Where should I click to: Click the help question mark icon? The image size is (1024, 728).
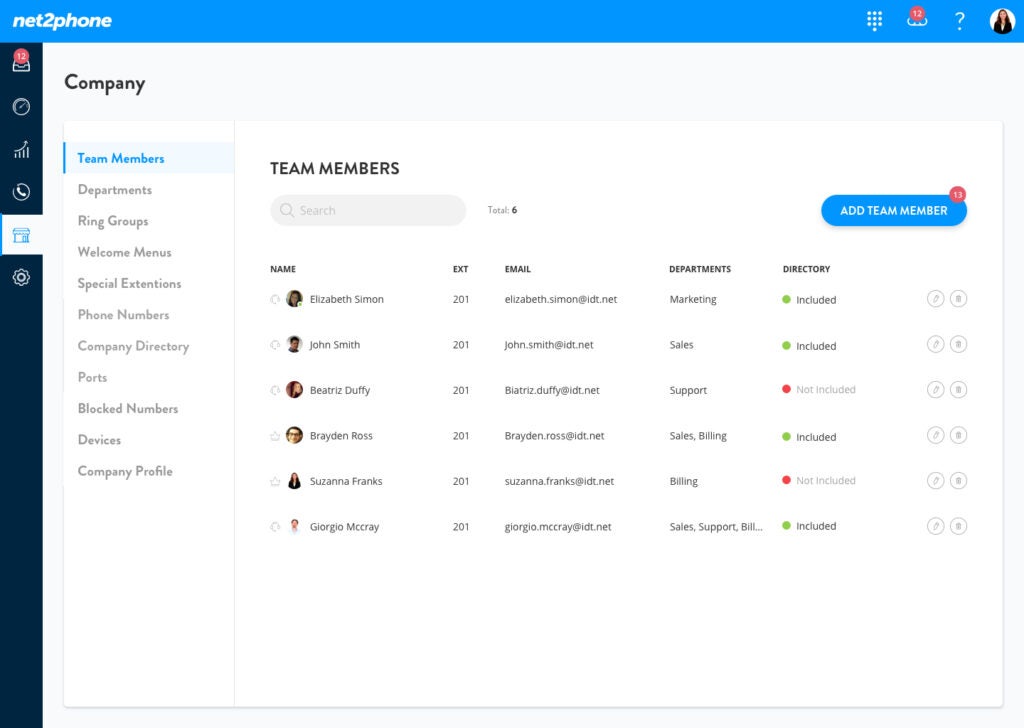960,21
